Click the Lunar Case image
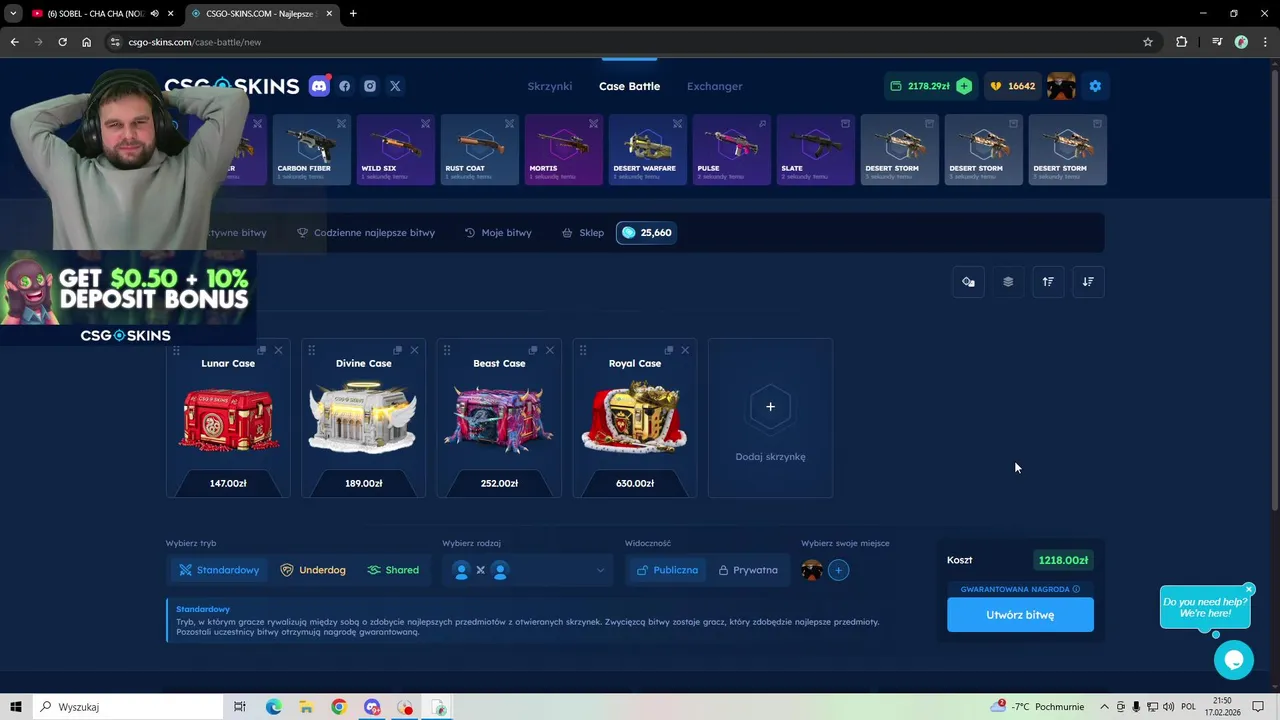The image size is (1280, 720). click(x=228, y=420)
